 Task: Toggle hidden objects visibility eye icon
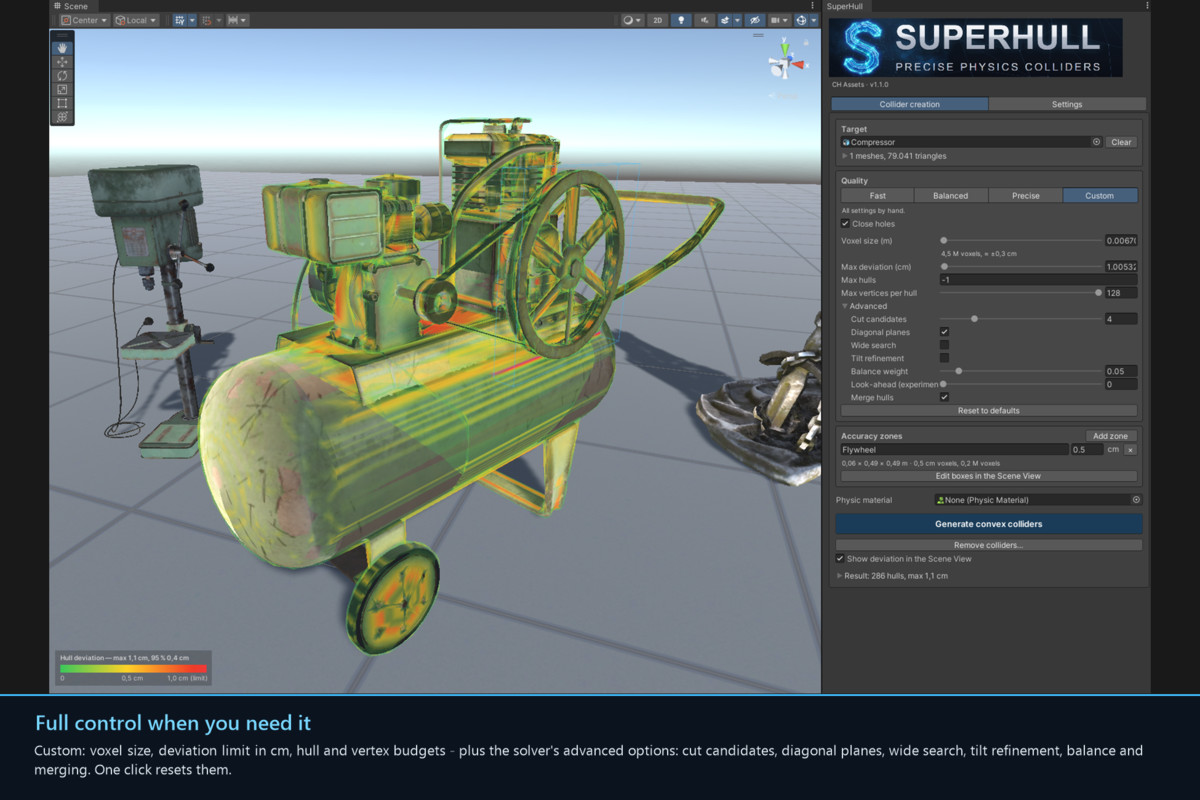[x=755, y=20]
